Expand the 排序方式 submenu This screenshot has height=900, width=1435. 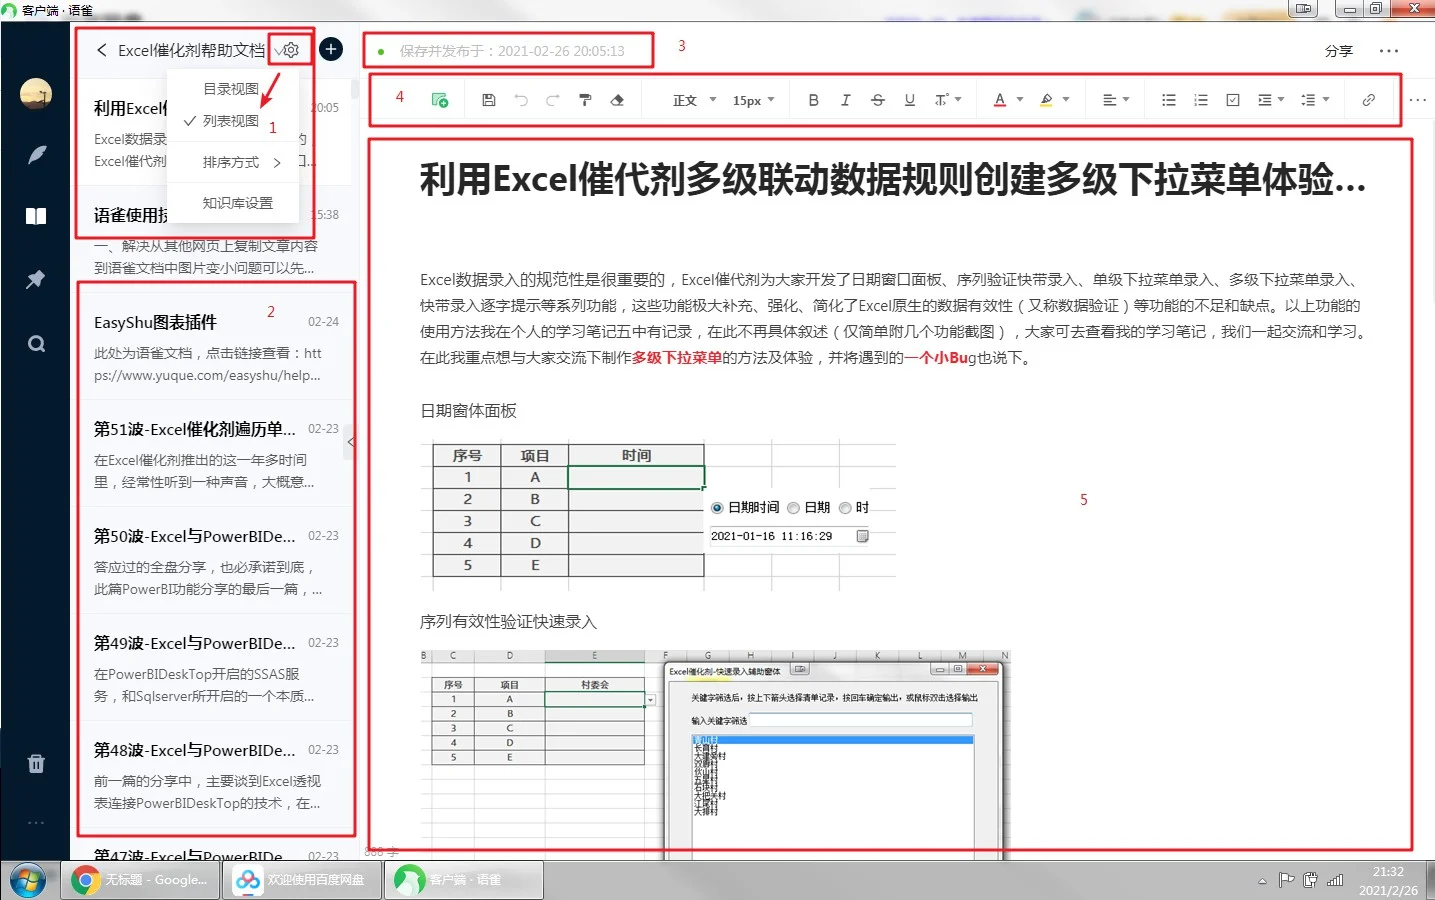tap(231, 162)
